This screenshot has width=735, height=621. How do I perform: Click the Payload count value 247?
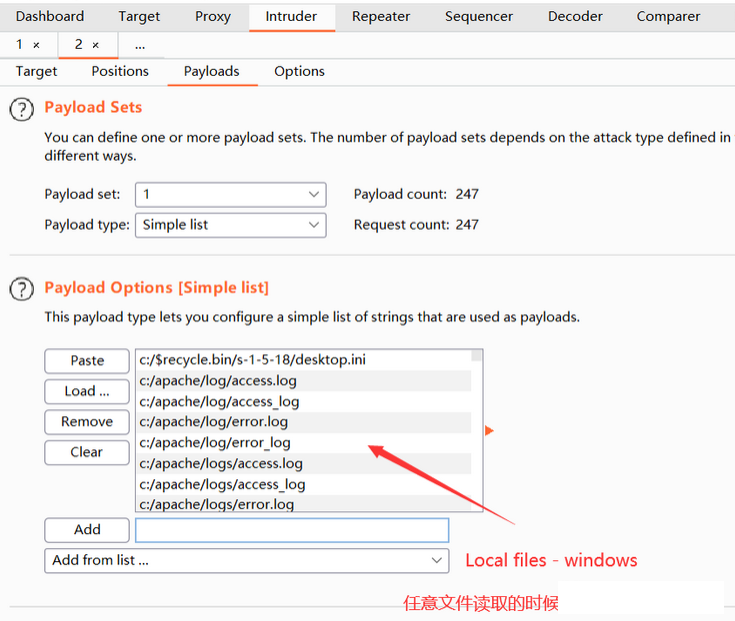[467, 194]
